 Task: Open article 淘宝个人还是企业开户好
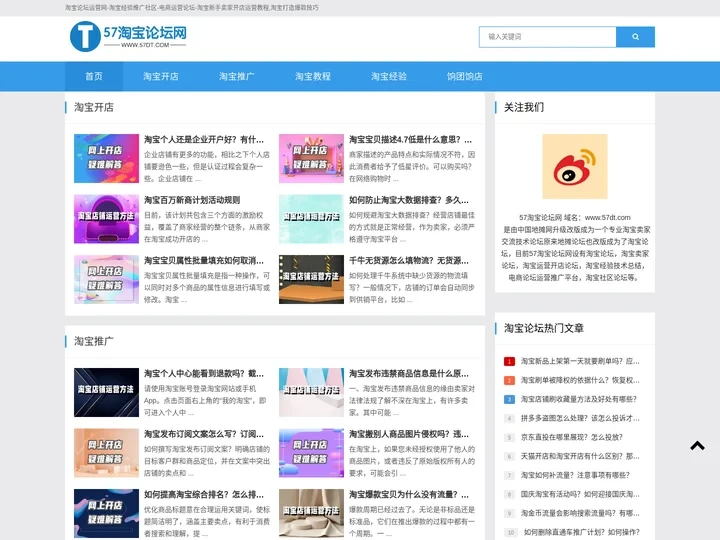[204, 140]
